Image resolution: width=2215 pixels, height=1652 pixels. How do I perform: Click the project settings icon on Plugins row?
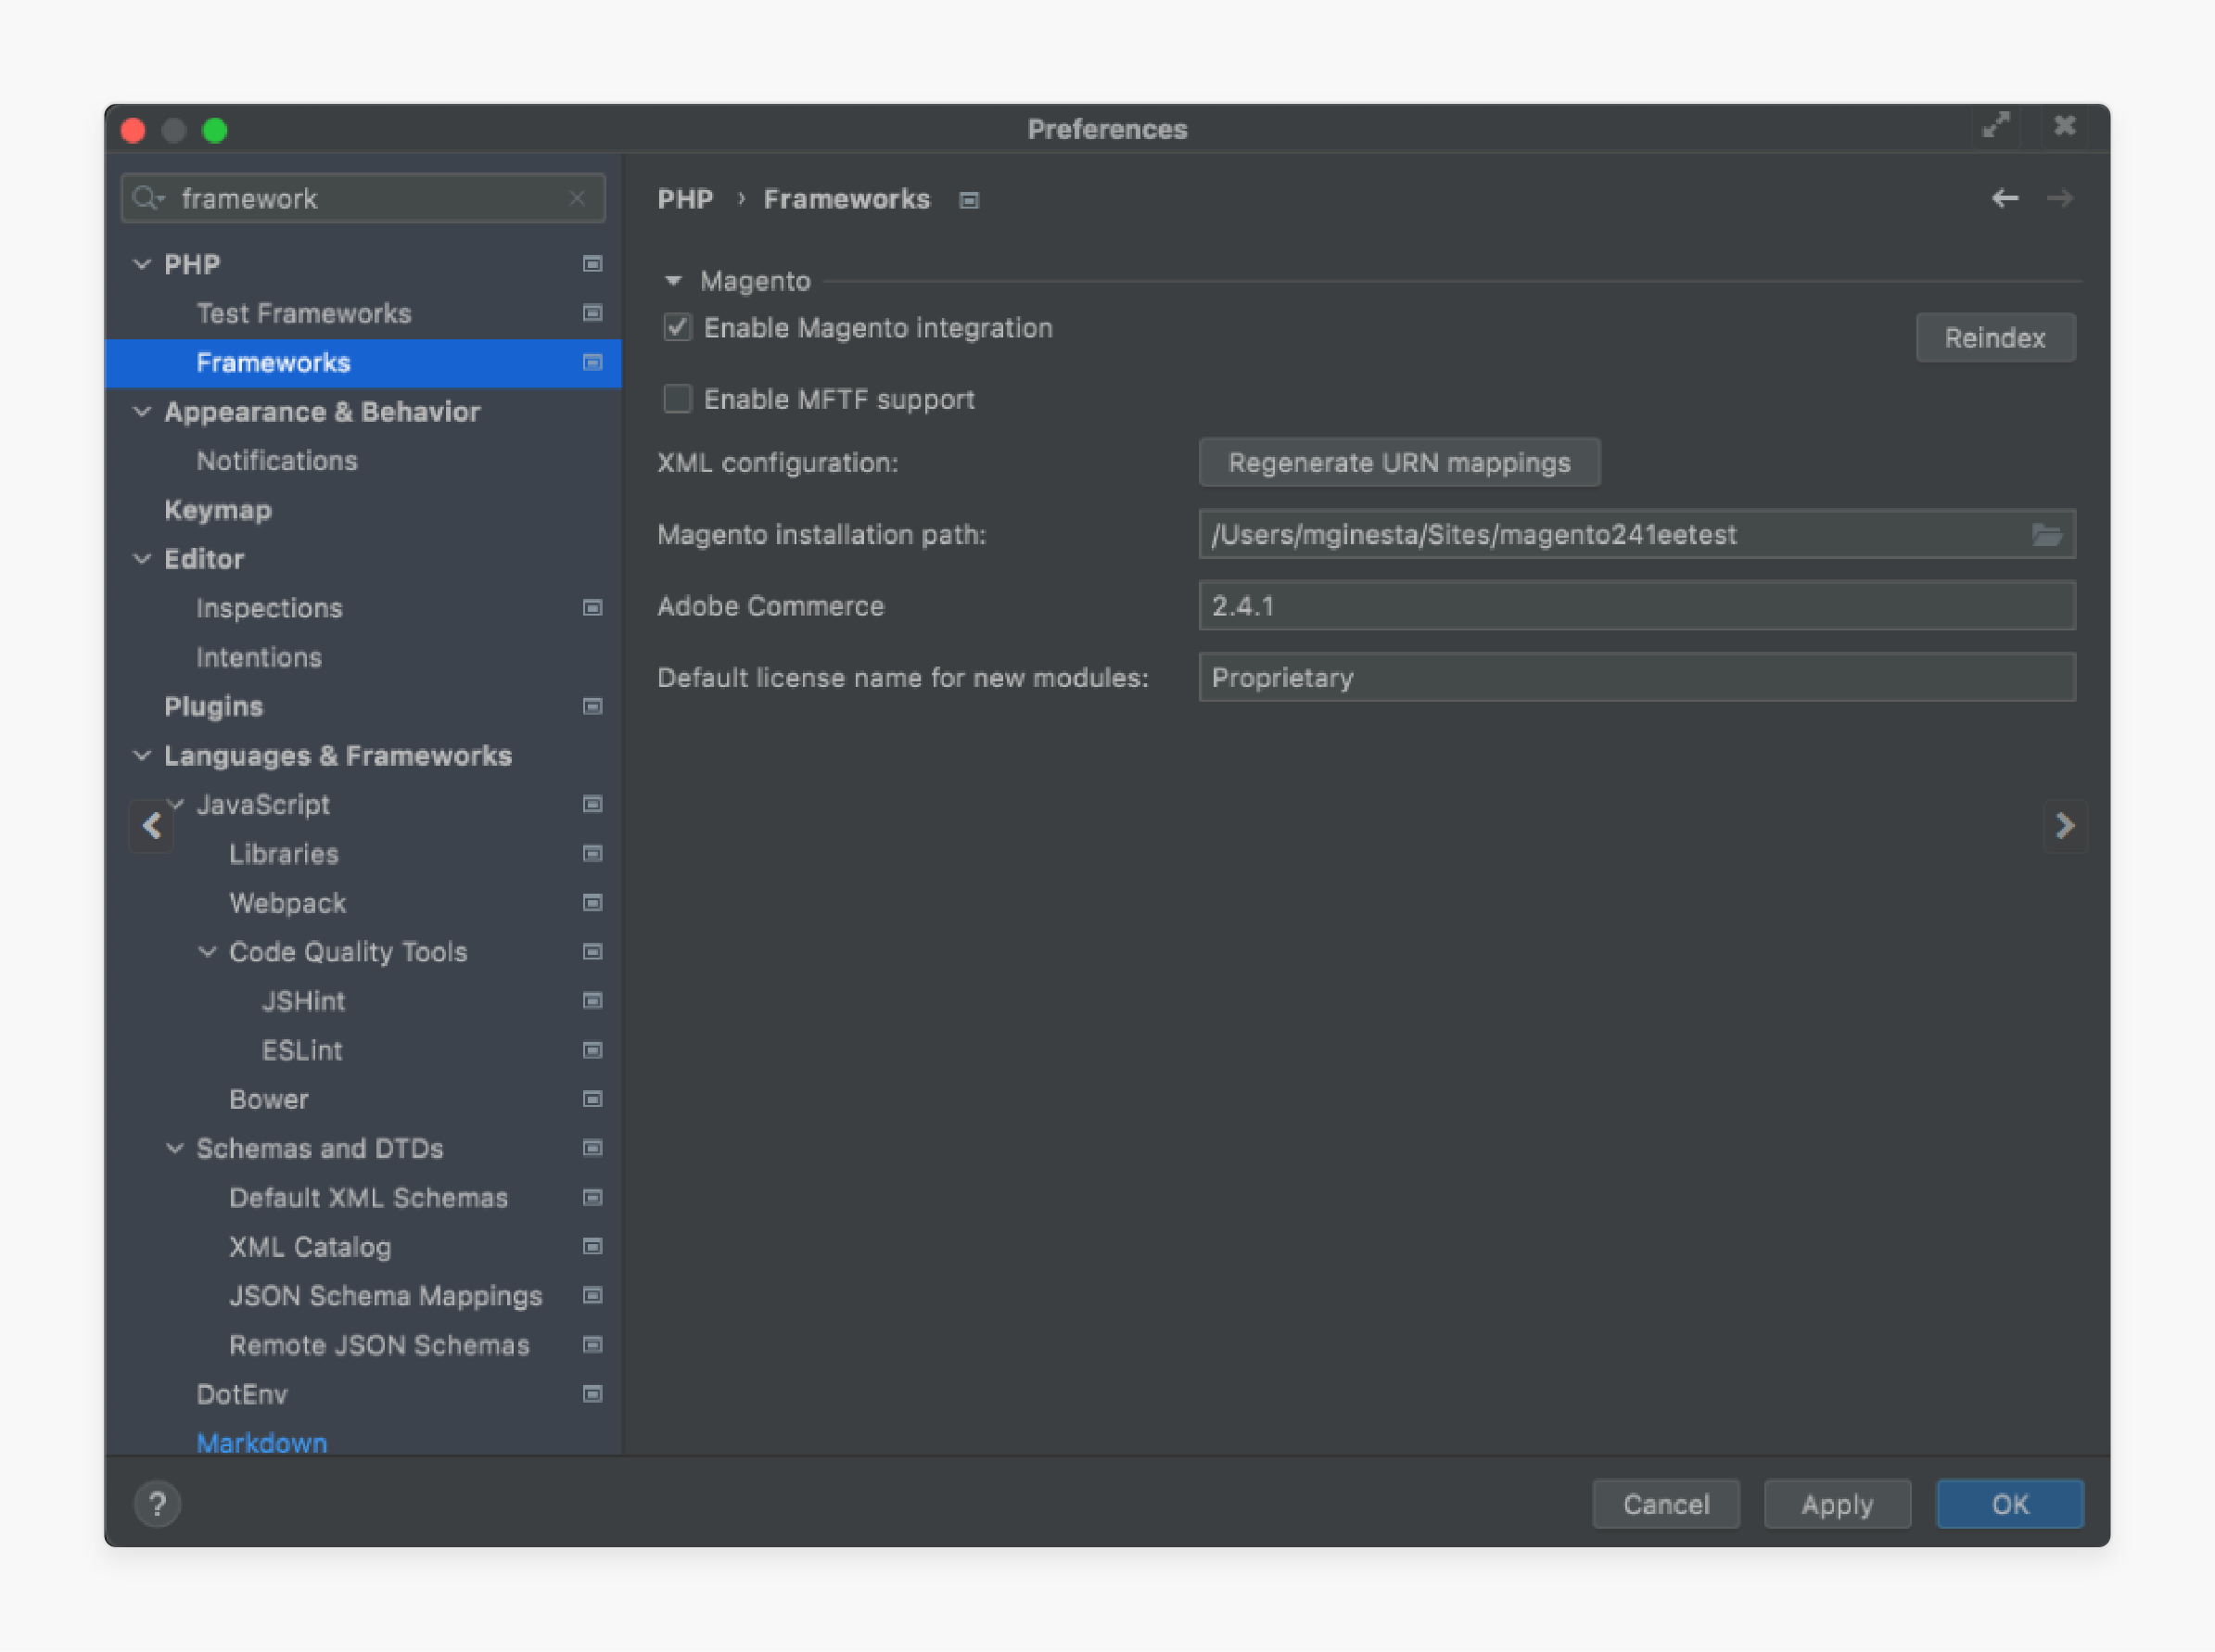click(x=592, y=706)
